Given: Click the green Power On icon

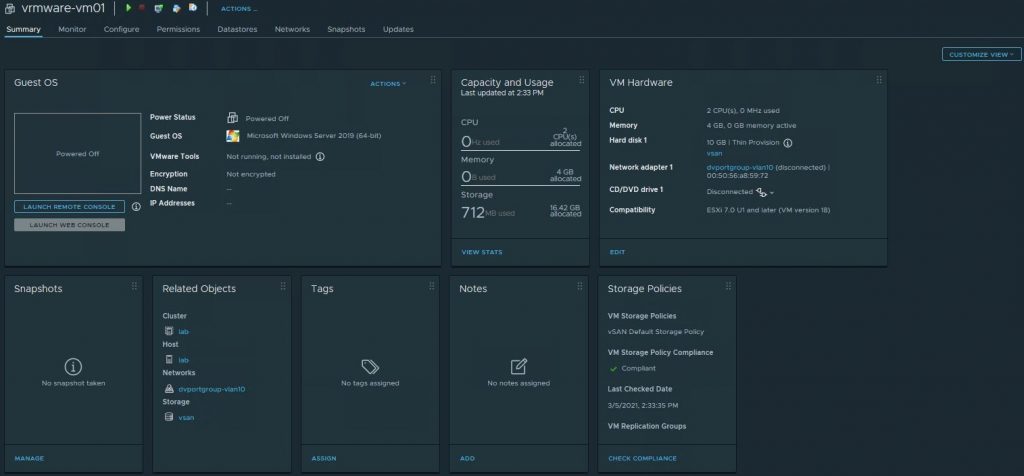Looking at the screenshot, I should pos(129,8).
